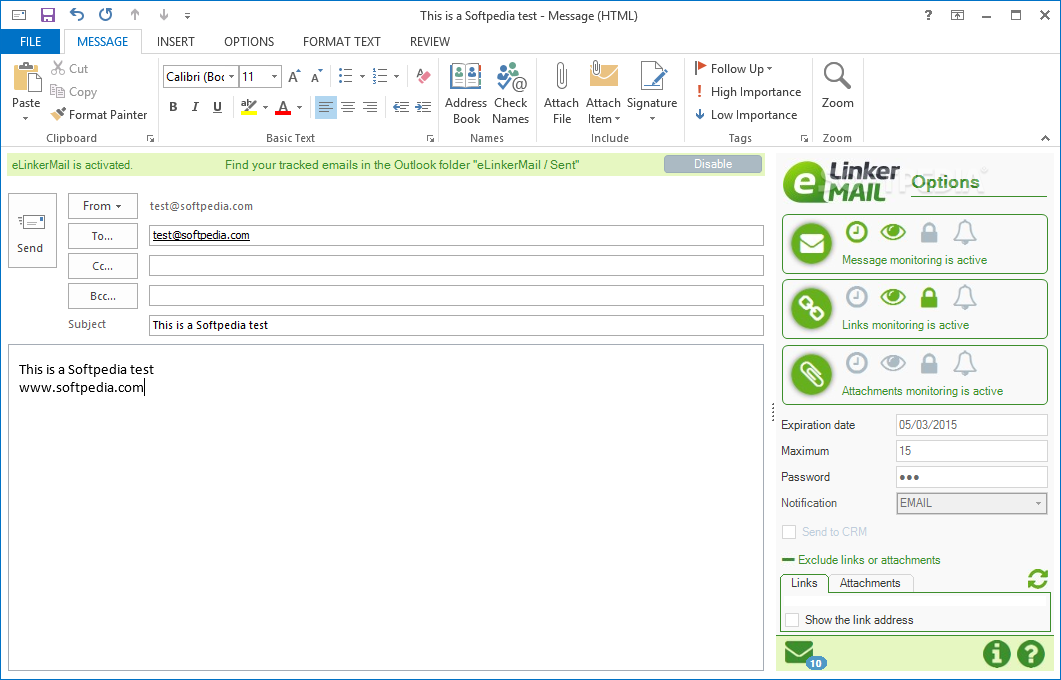The height and width of the screenshot is (680, 1061).
Task: Click the Attachments monitoring paperclip icon
Action: 811,374
